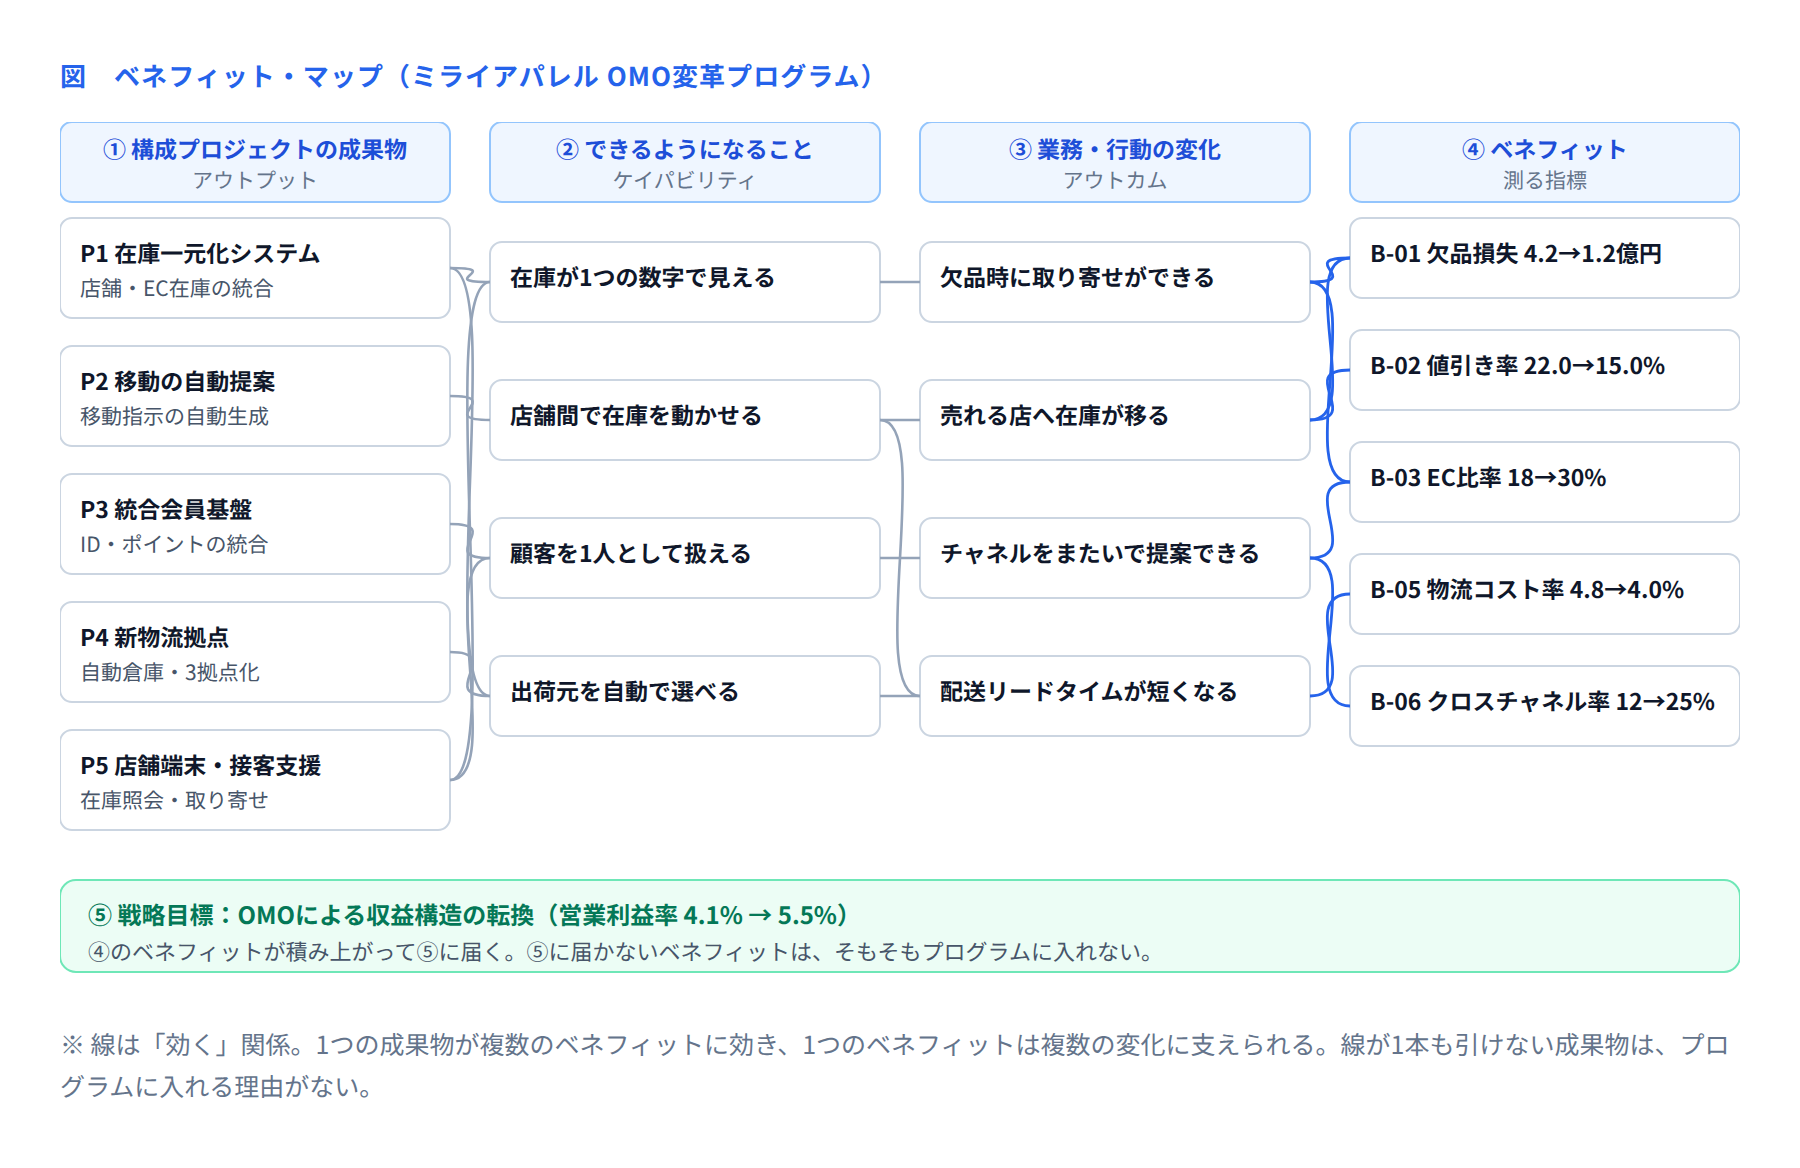1800x1168 pixels.
Task: Click subtitle ID・ポイントの統合
Action: [x=174, y=545]
